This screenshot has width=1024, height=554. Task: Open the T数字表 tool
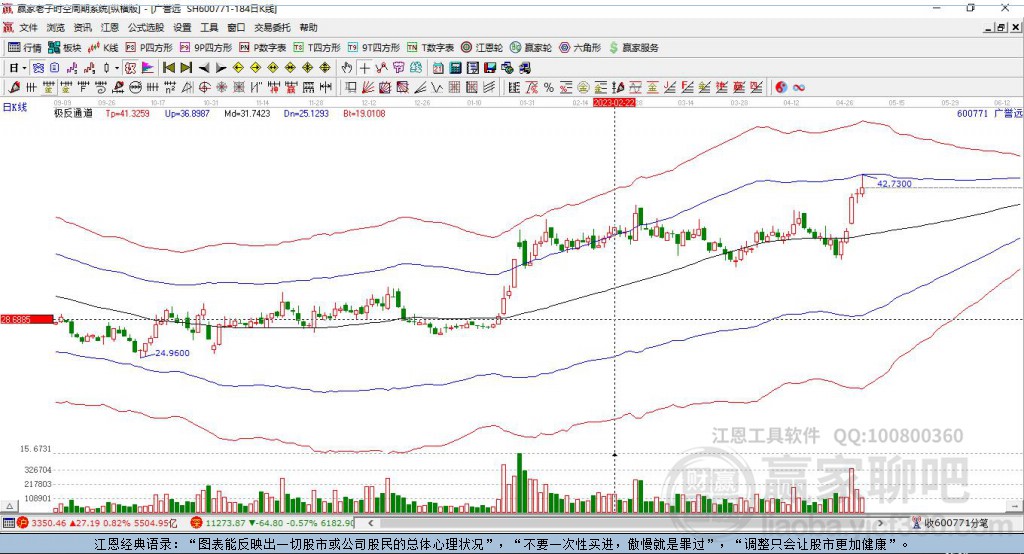tap(430, 48)
